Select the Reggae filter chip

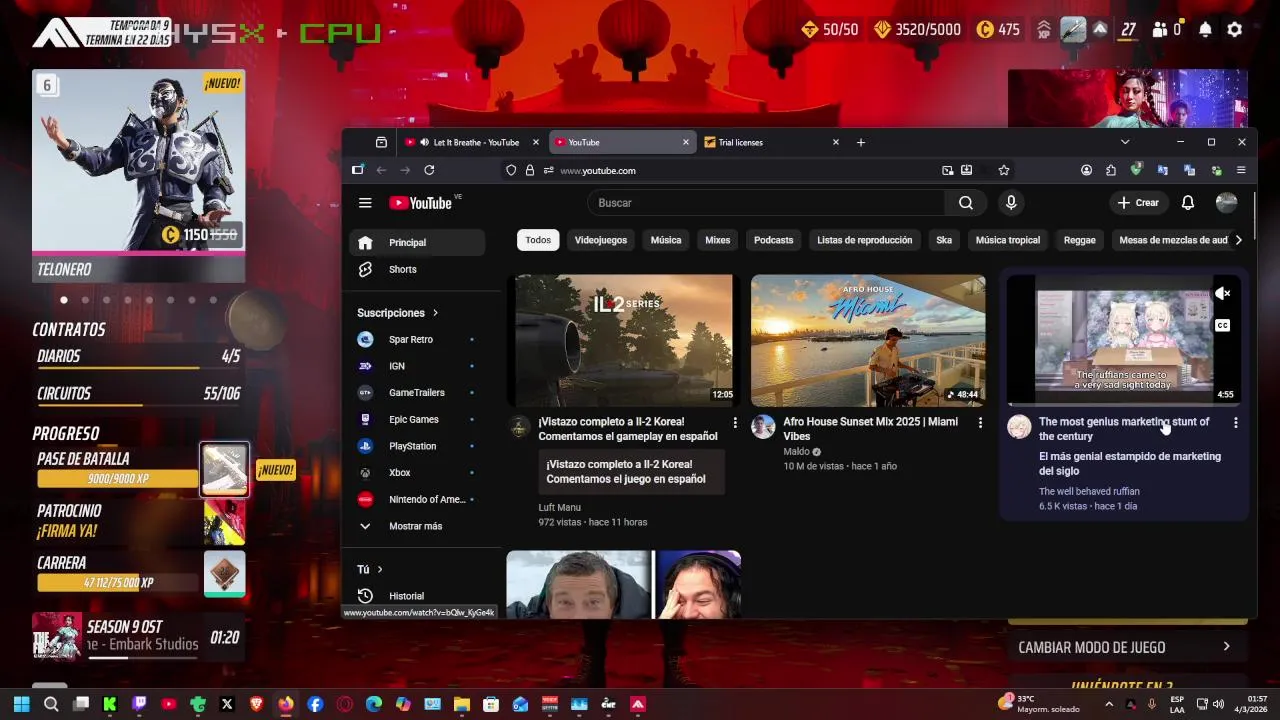[x=1079, y=240]
